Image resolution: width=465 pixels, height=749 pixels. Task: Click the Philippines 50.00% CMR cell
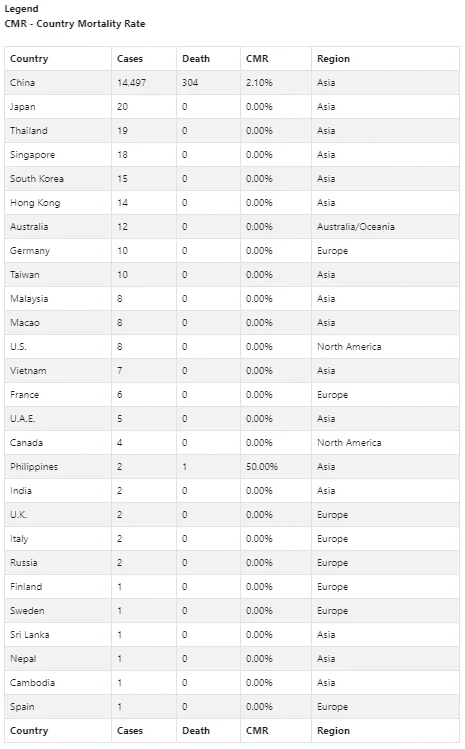[262, 467]
